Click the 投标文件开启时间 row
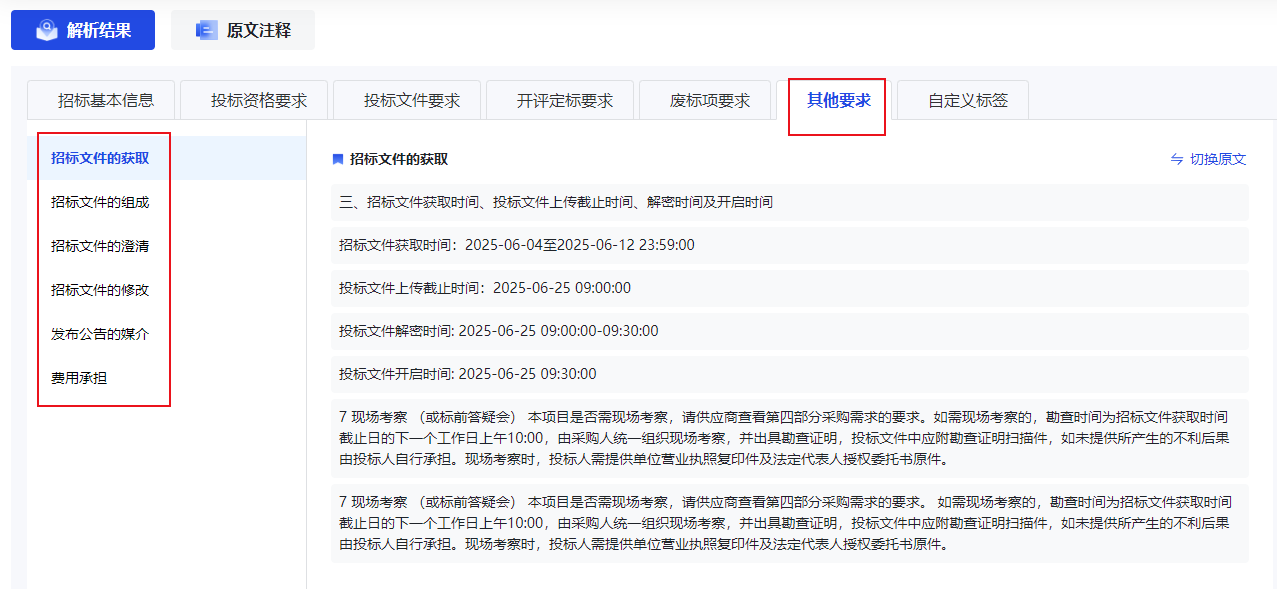1277x589 pixels. (790, 374)
